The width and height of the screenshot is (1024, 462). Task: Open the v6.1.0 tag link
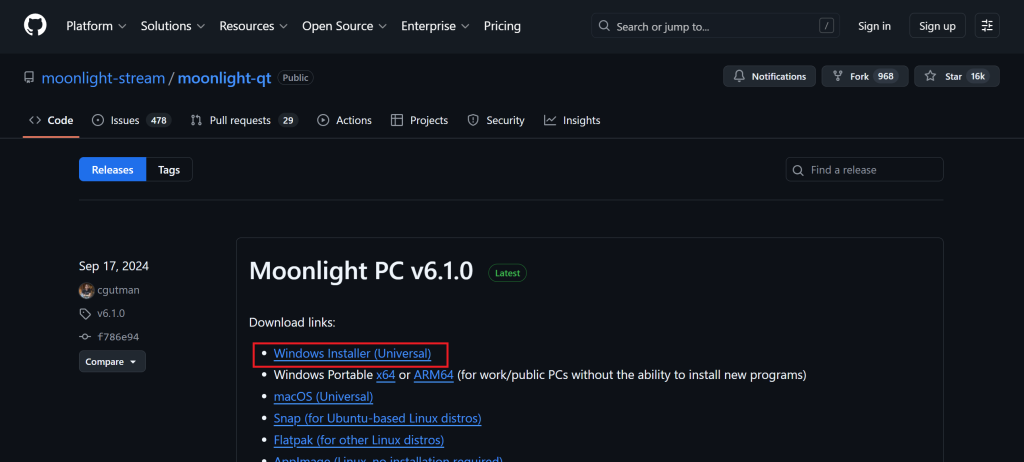[x=110, y=313]
